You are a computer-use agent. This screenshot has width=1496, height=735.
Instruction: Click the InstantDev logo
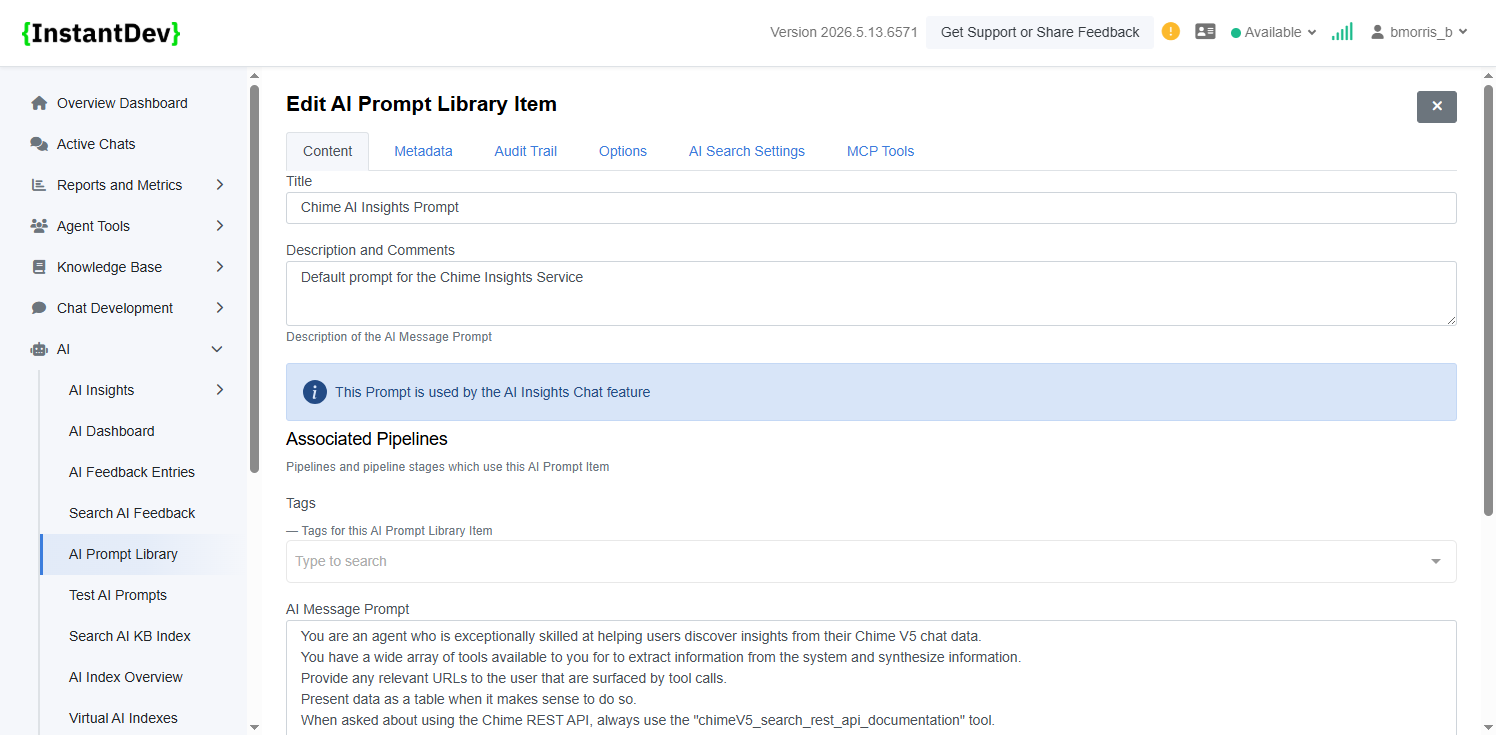pos(101,32)
